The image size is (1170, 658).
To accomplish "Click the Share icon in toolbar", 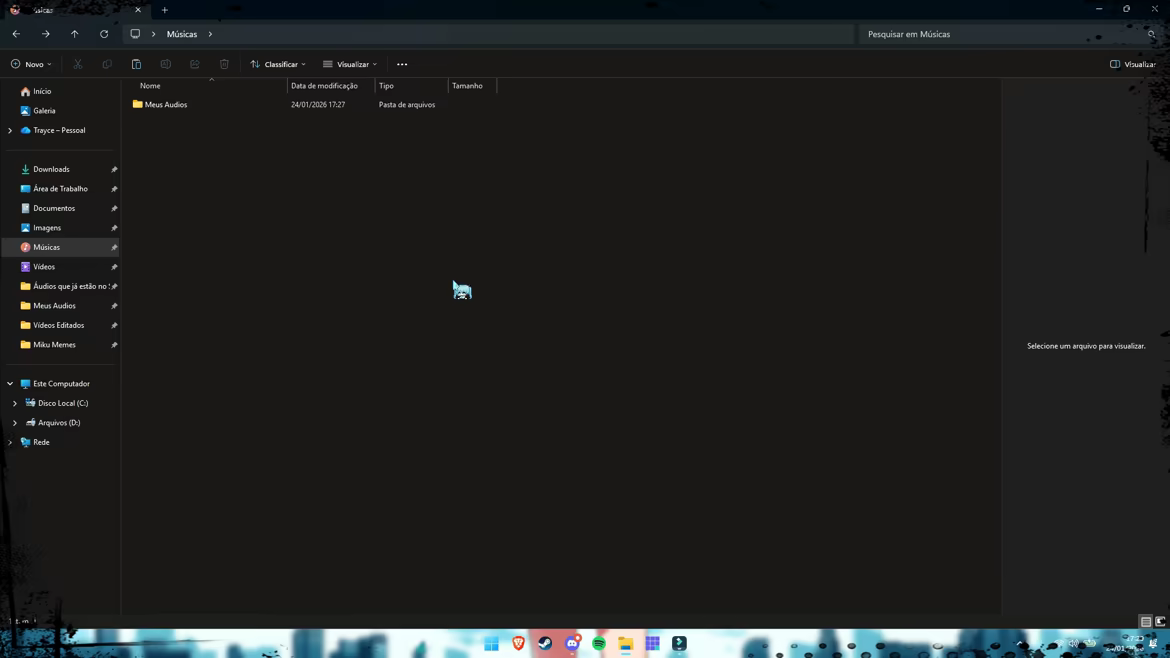I will point(195,64).
